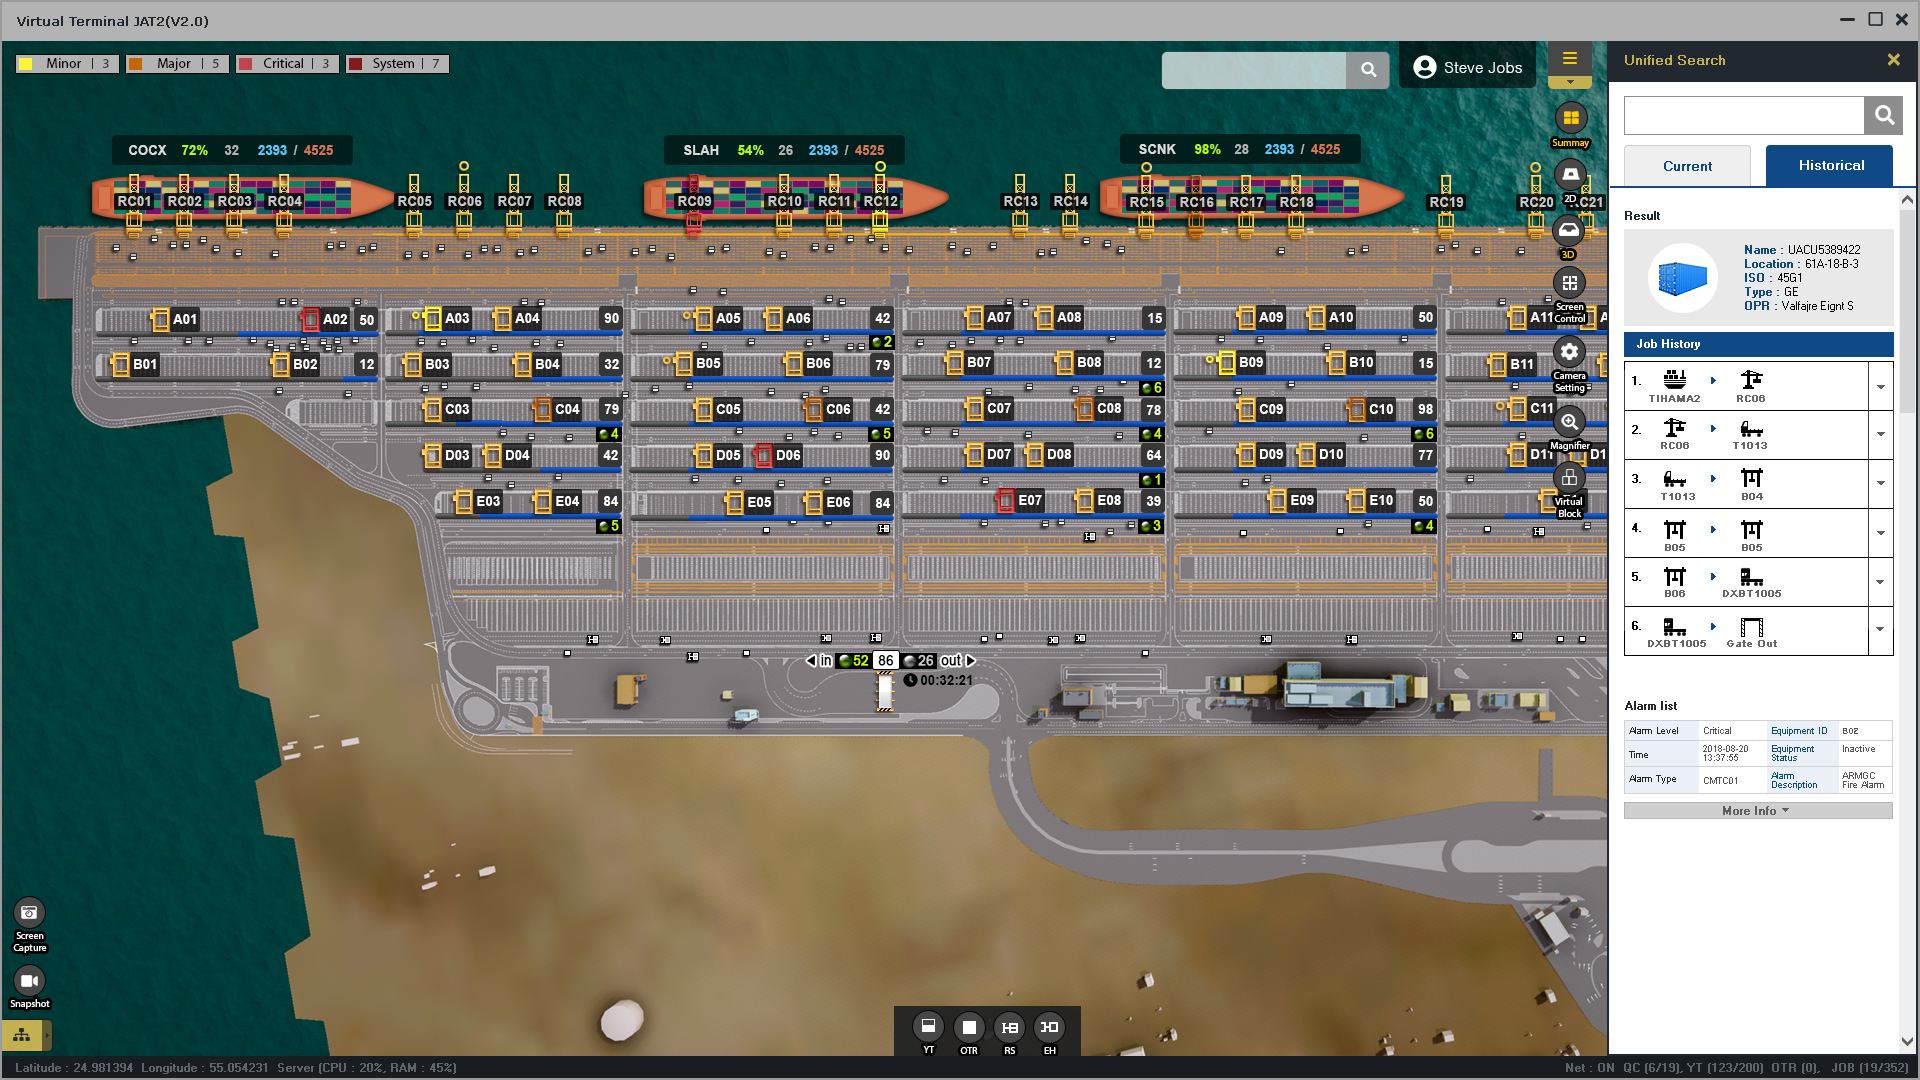Expand job history row 4 (B05 to B05)
The image size is (1920, 1080).
coord(1880,533)
